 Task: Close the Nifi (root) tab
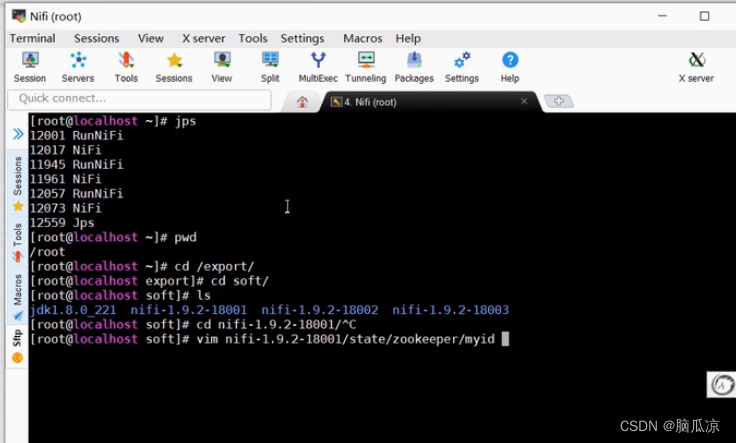(524, 101)
